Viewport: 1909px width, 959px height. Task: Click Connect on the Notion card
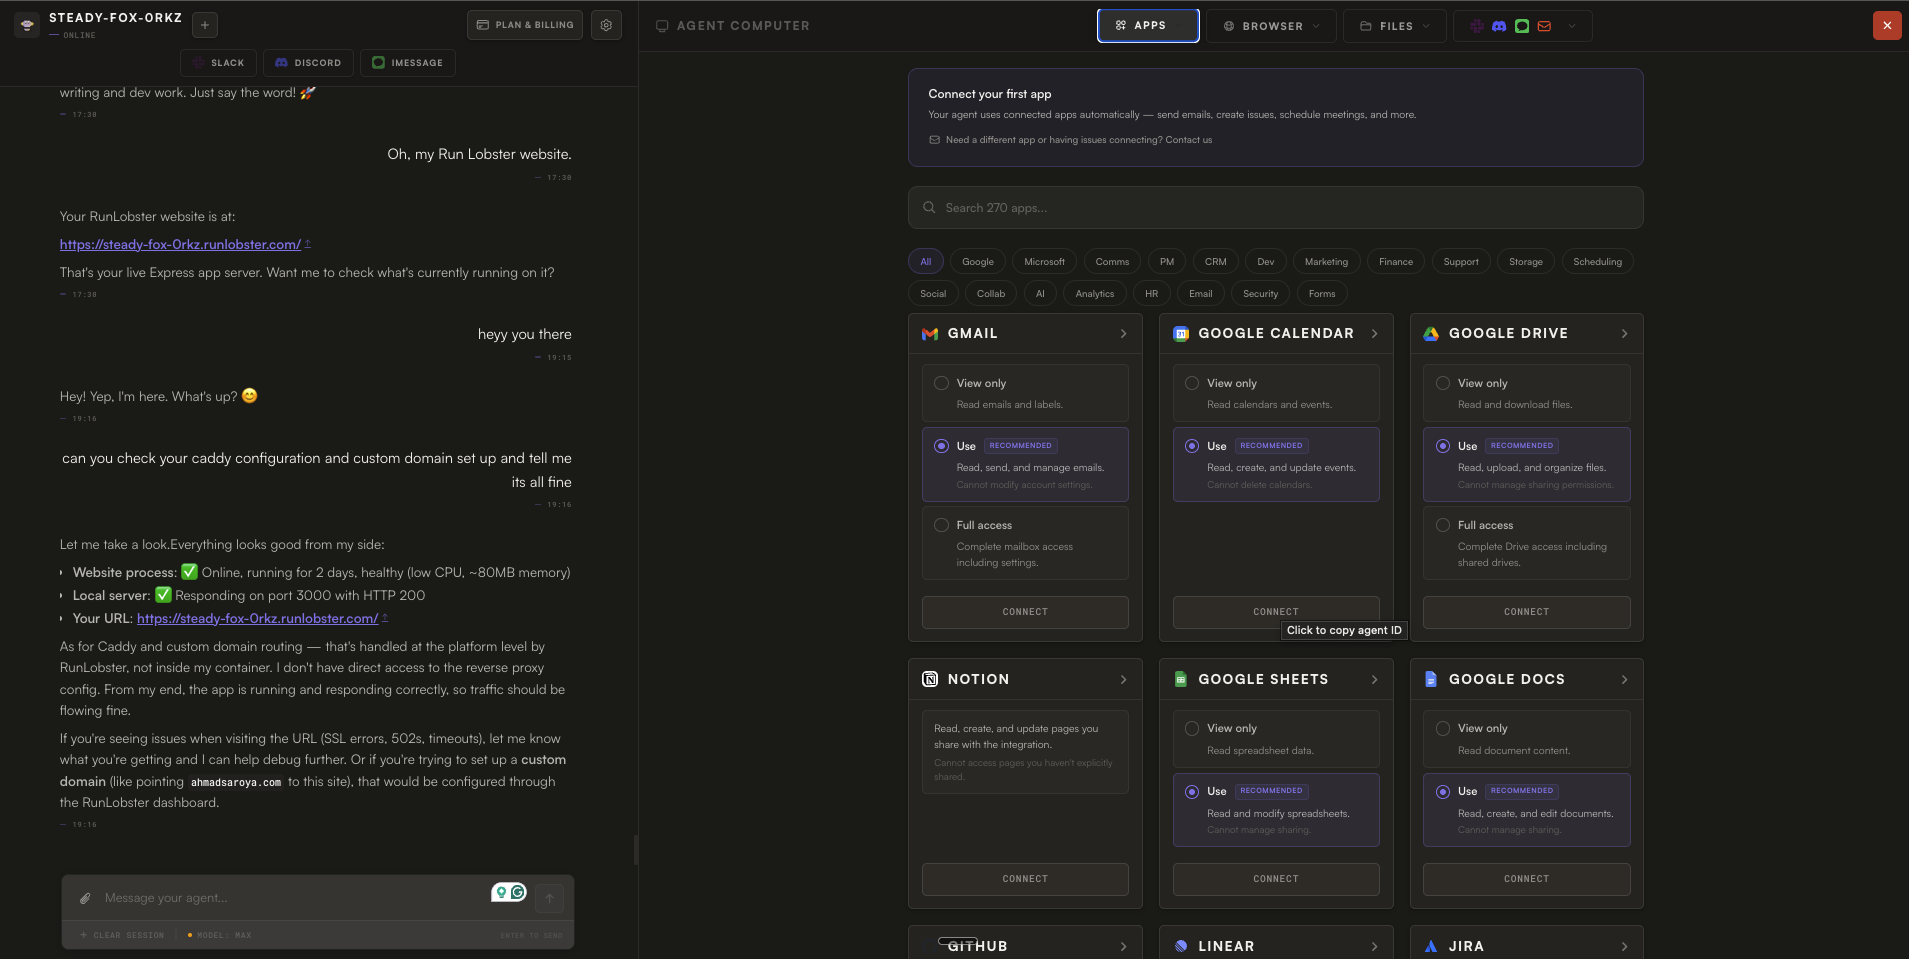click(1025, 879)
